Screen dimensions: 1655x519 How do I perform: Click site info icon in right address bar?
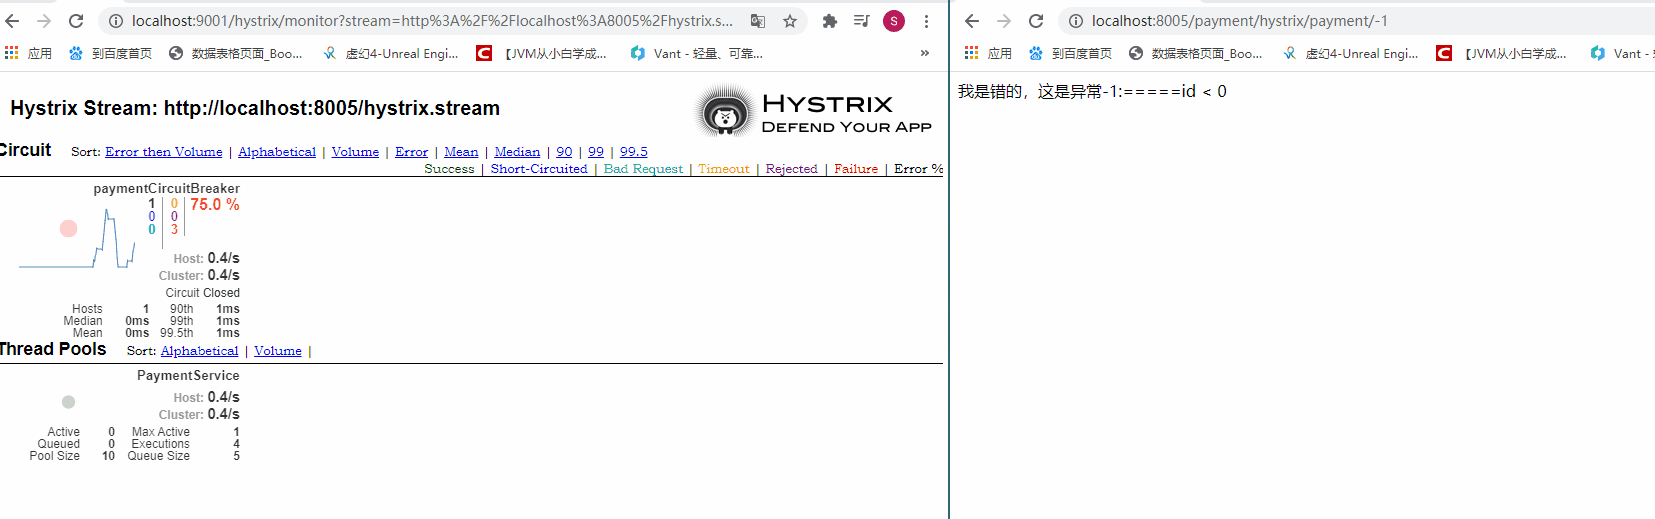point(1075,21)
